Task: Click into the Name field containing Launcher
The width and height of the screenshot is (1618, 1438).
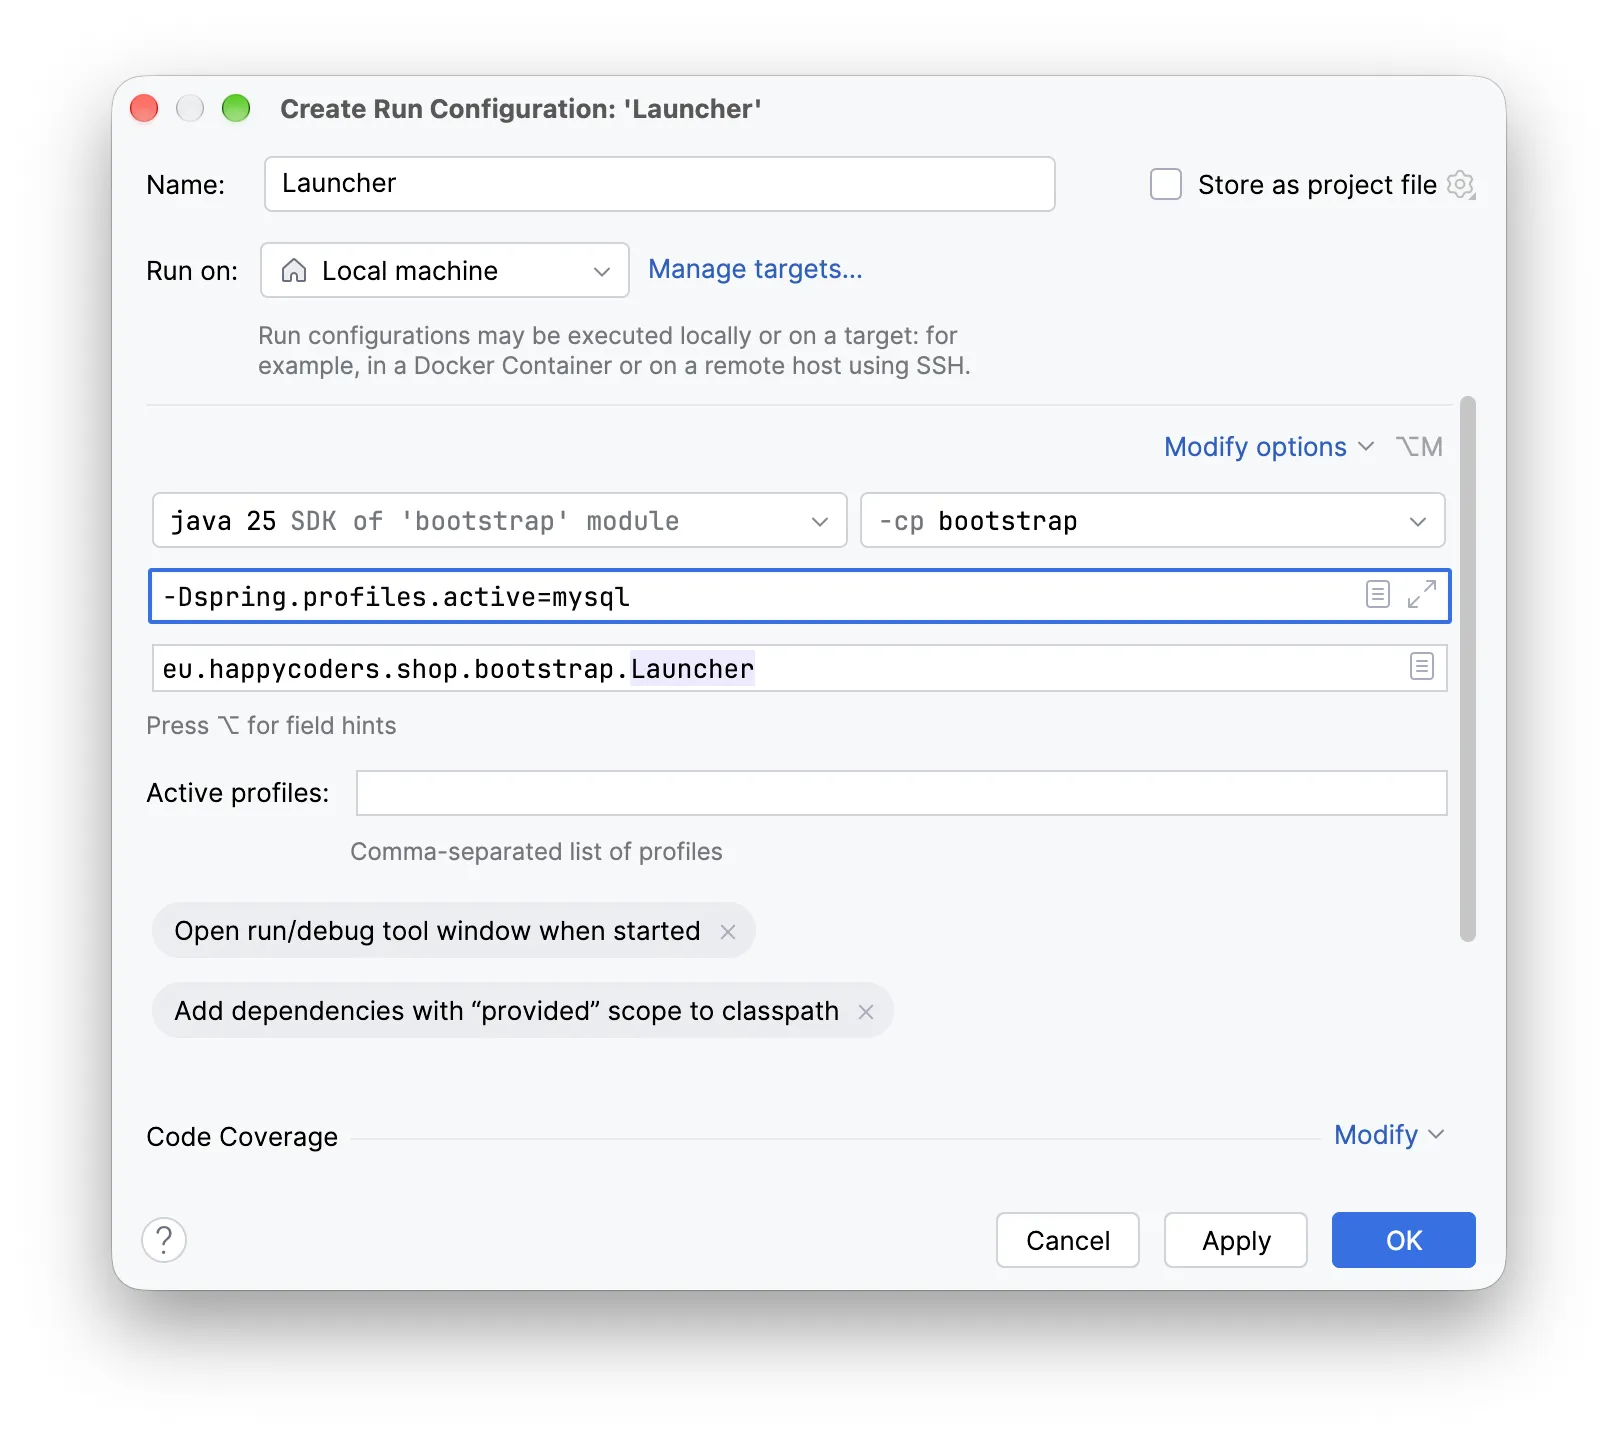Action: coord(660,184)
